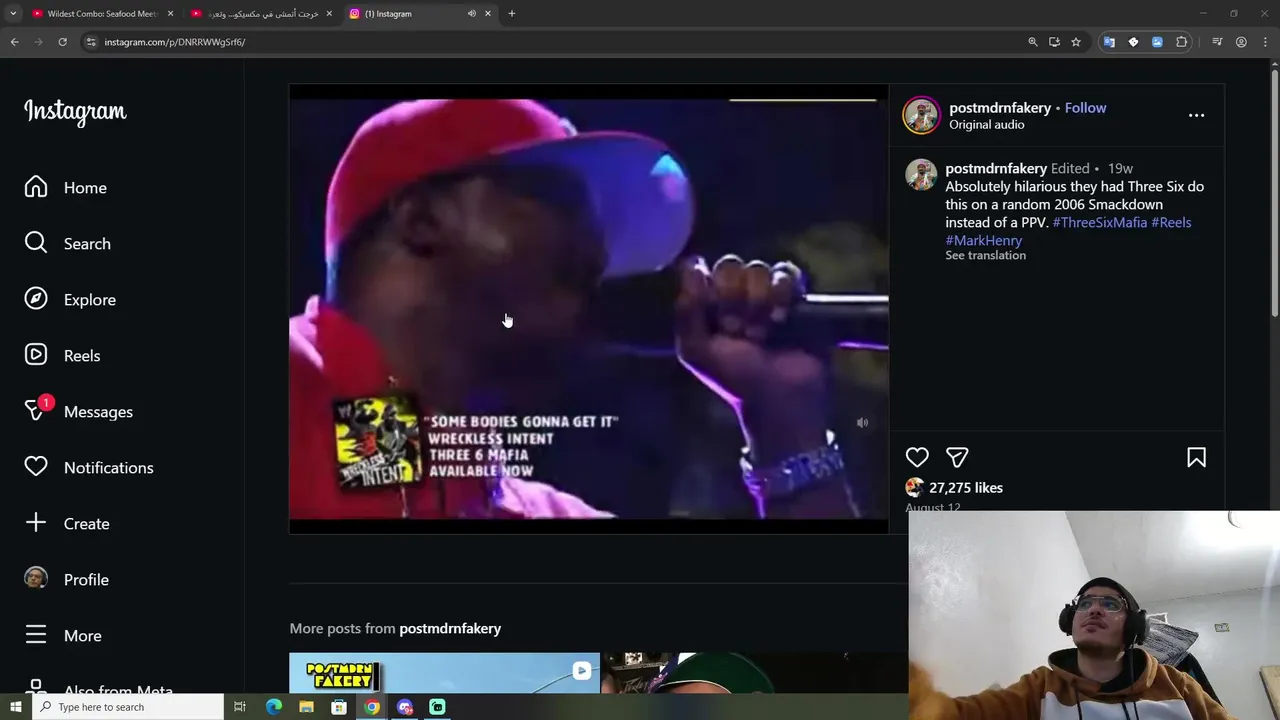
Task: Open post options three-dot menu
Action: (1196, 115)
